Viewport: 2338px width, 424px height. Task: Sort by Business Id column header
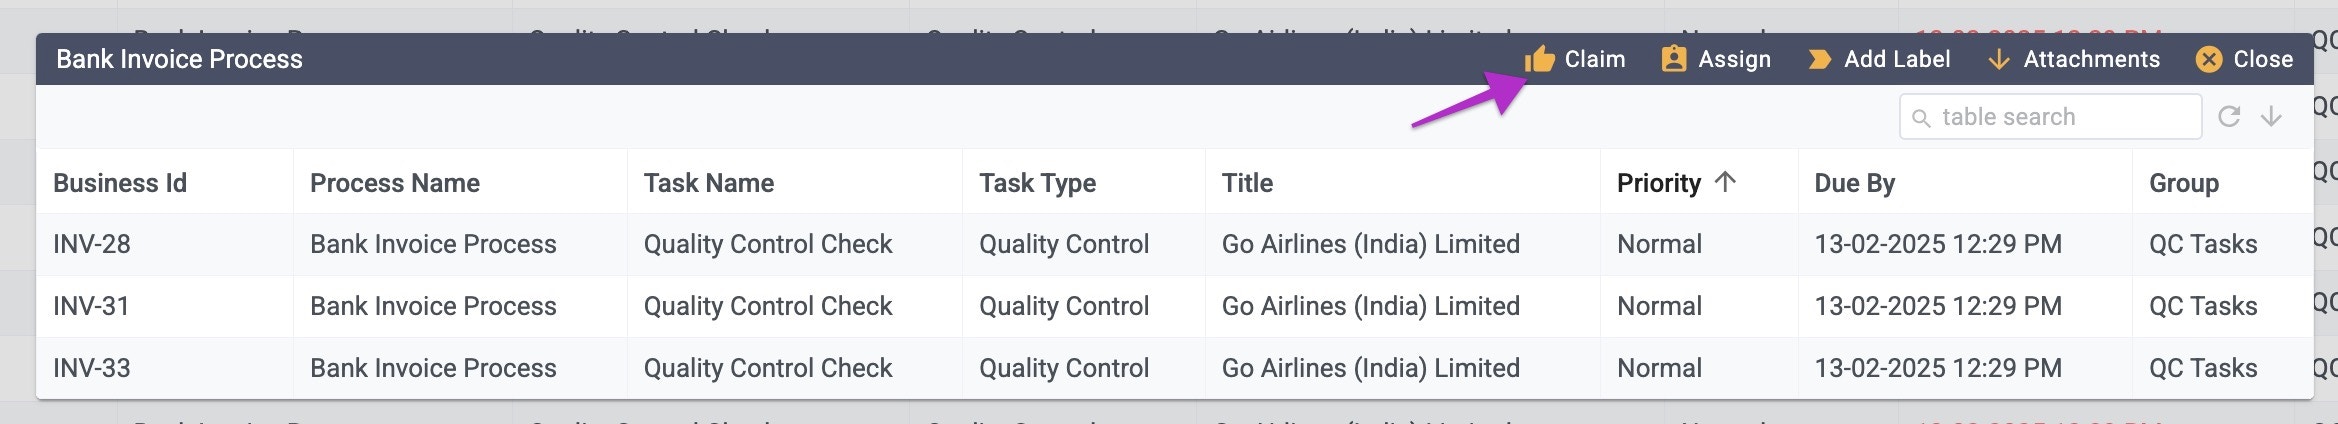pos(120,183)
